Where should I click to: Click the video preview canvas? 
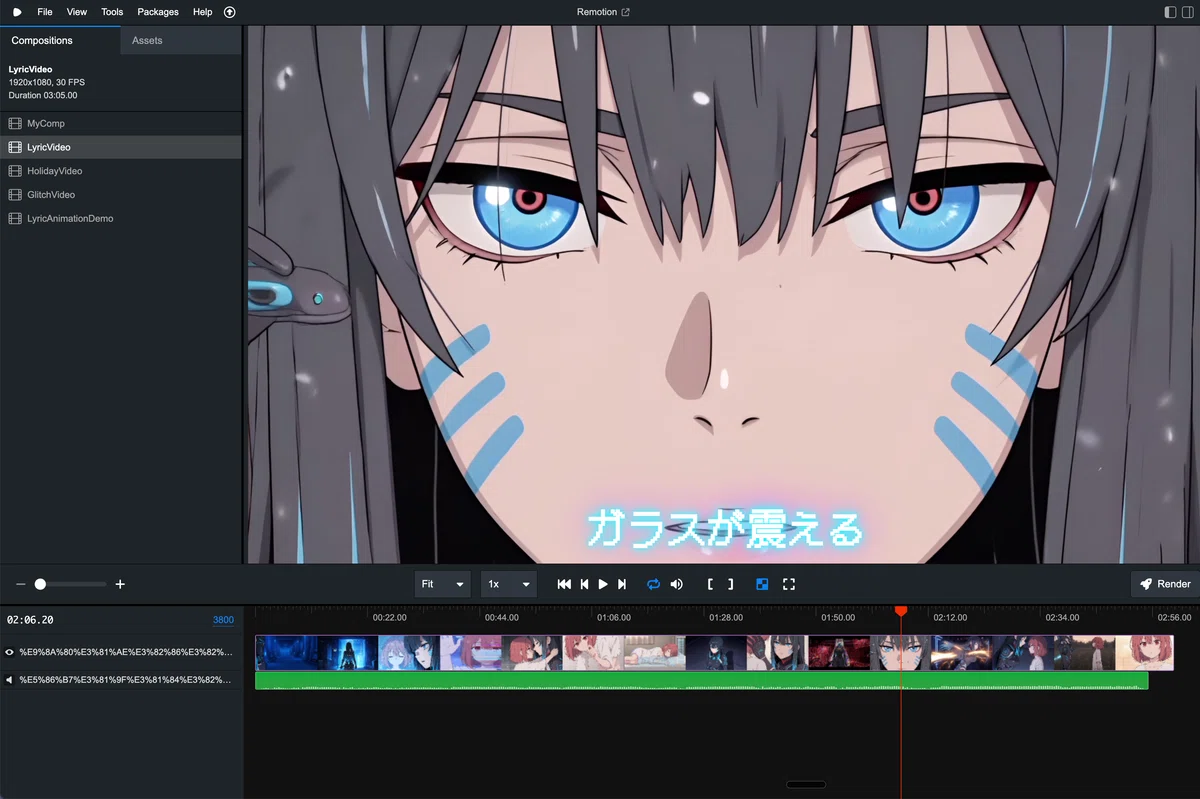tap(723, 295)
